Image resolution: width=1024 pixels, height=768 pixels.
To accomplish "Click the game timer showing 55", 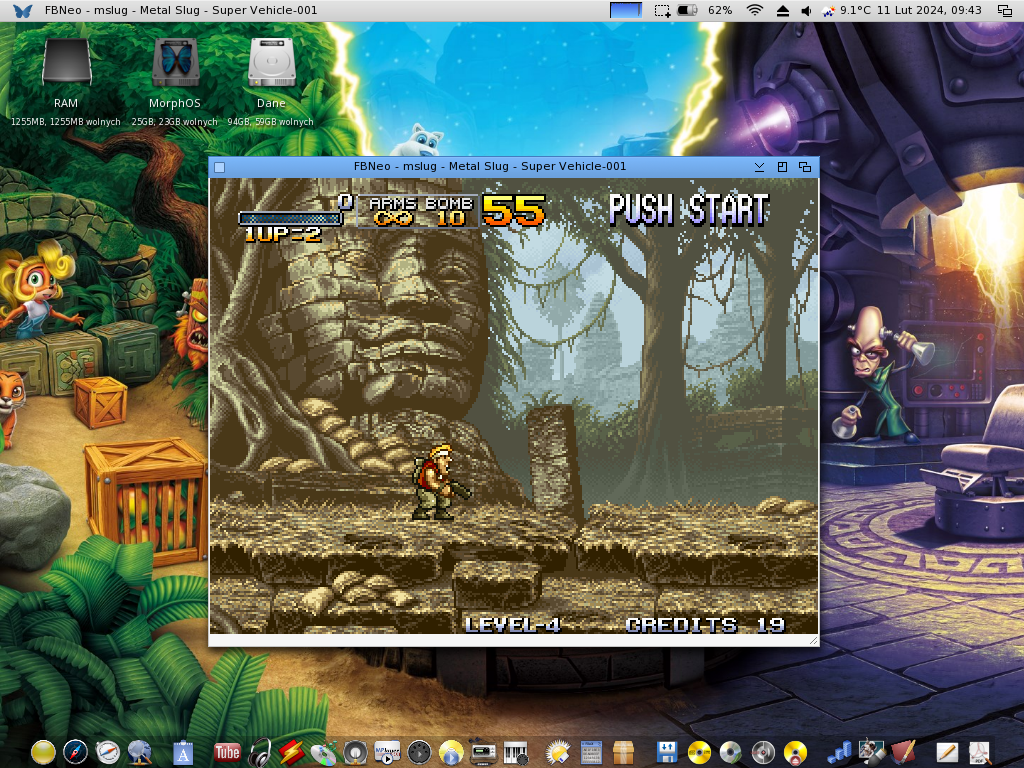I will click(x=513, y=210).
